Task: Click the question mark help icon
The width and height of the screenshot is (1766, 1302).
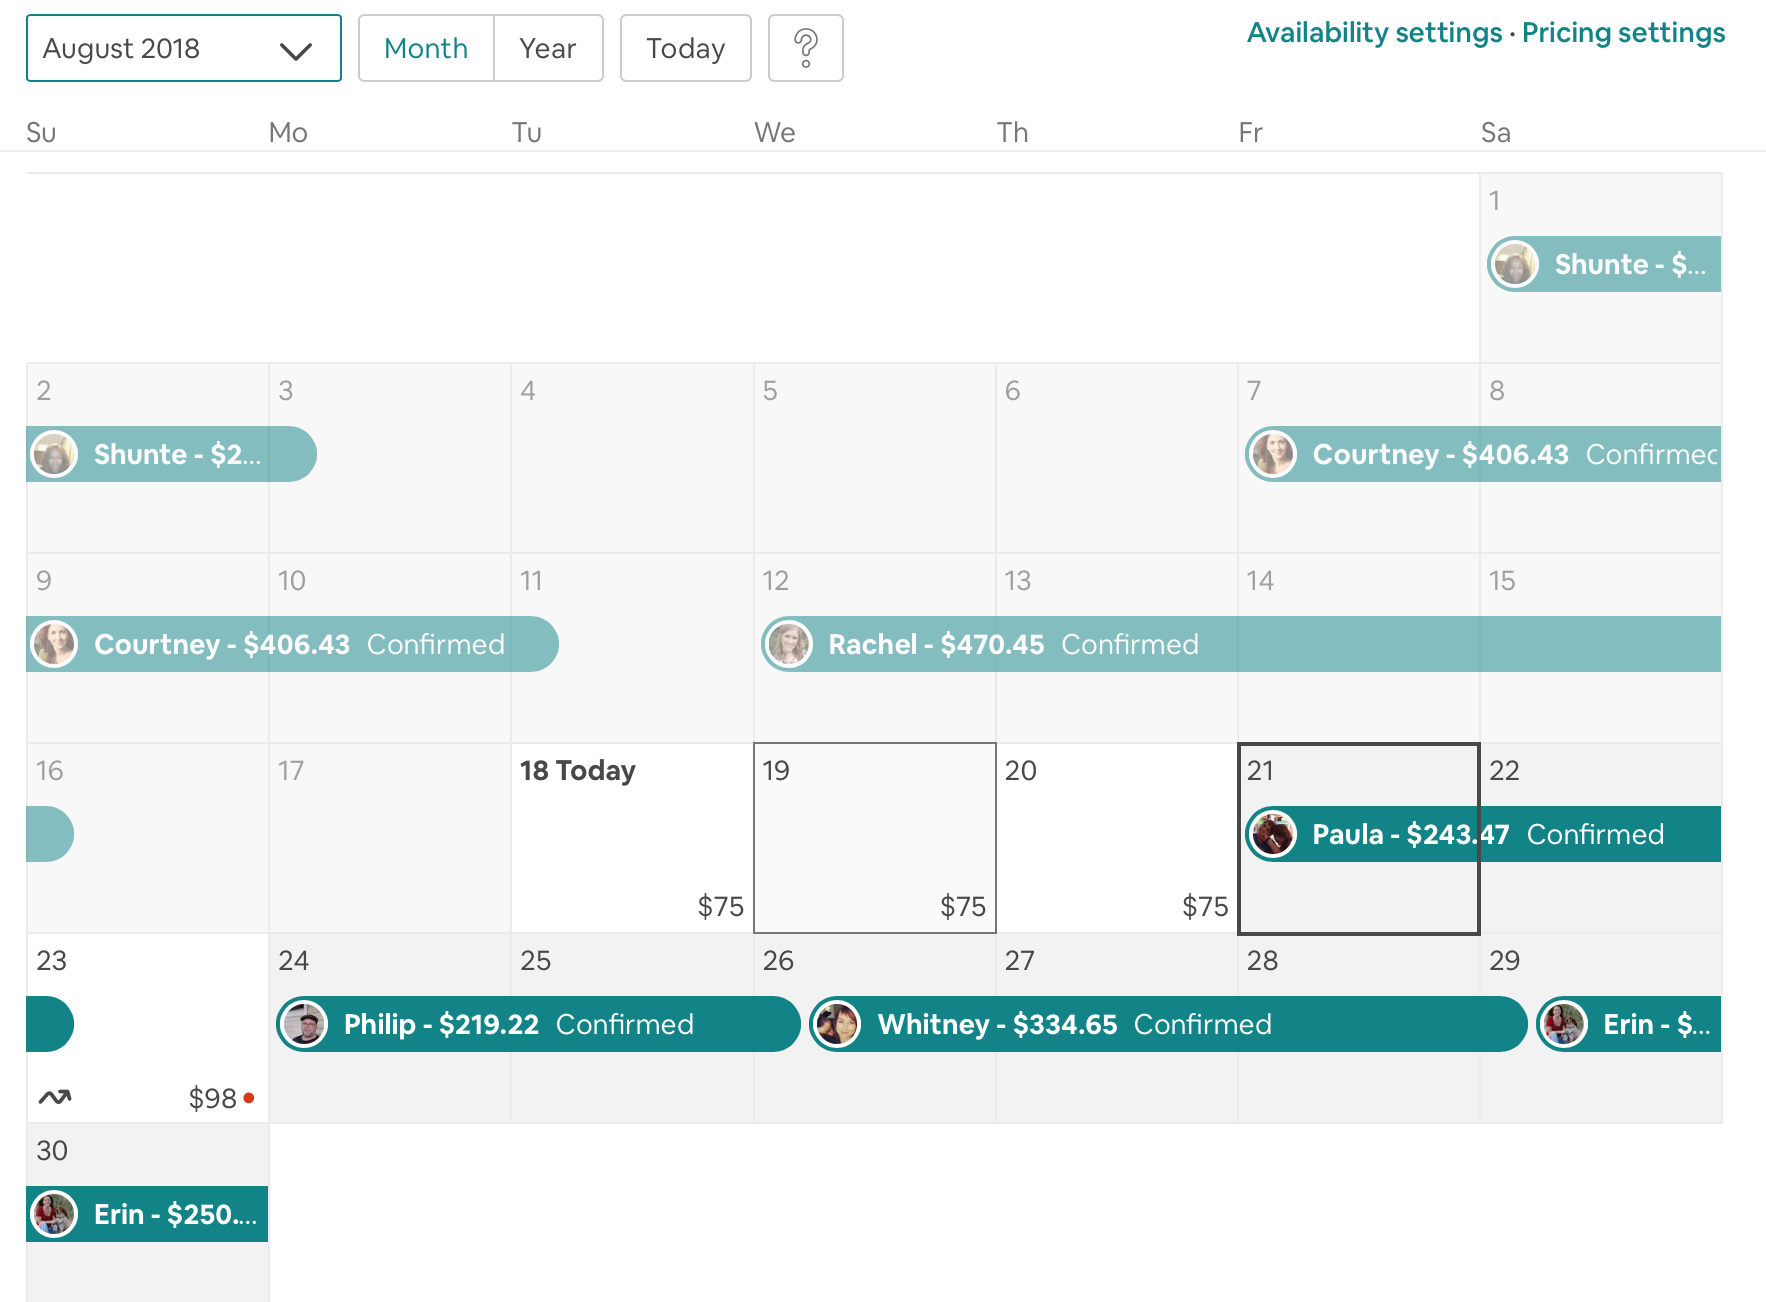Action: click(x=805, y=48)
